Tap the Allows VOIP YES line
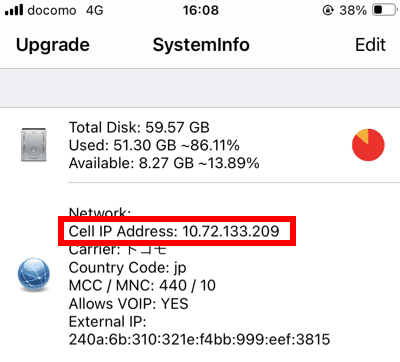The image size is (400, 362). pos(129,304)
